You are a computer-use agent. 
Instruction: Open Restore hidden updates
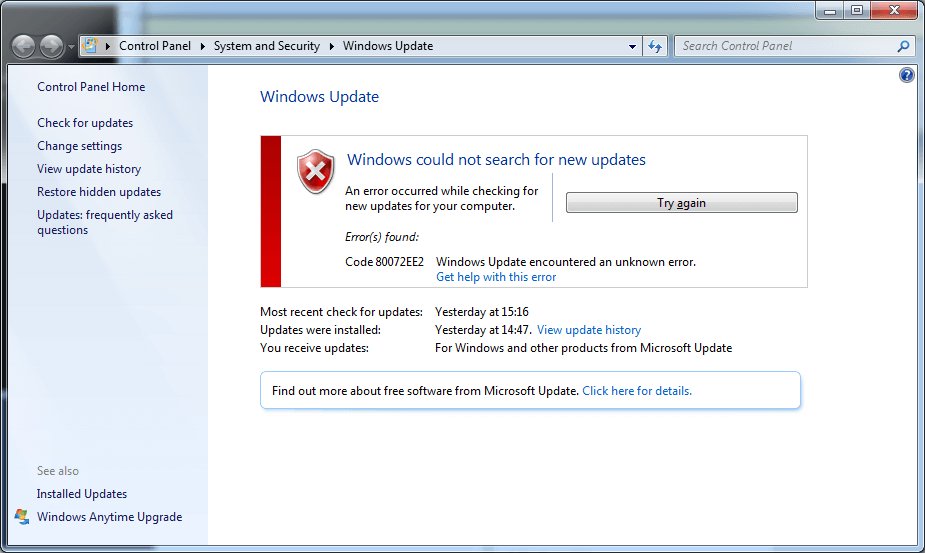pos(99,192)
